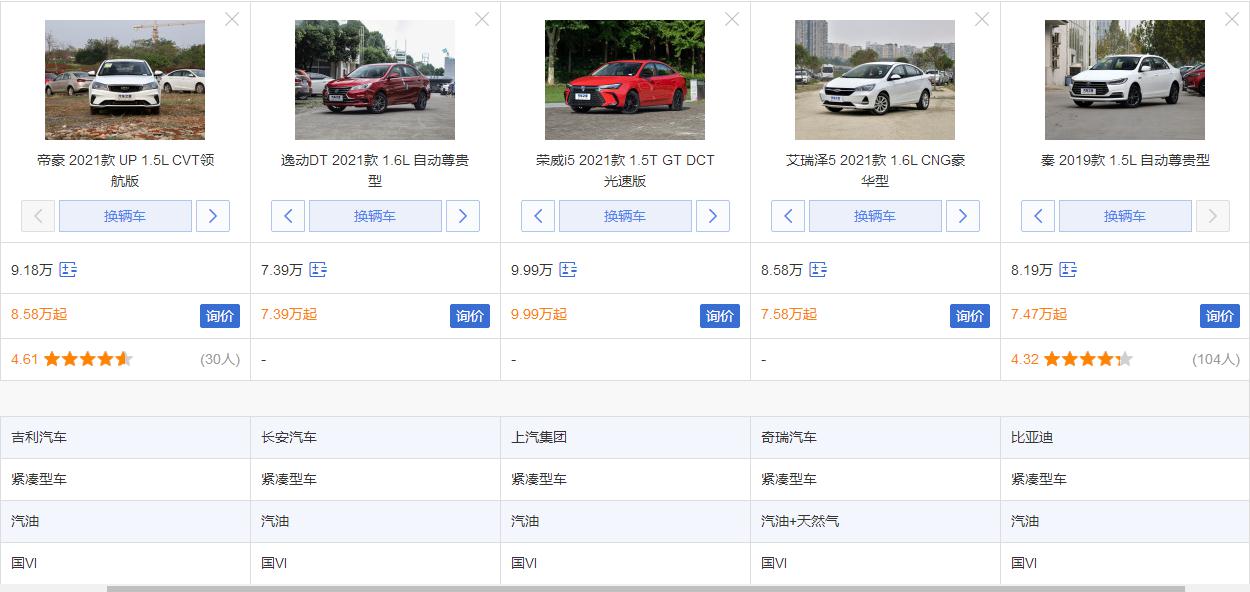
Task: Remove 秦 from the comparison
Action: pos(1232,18)
